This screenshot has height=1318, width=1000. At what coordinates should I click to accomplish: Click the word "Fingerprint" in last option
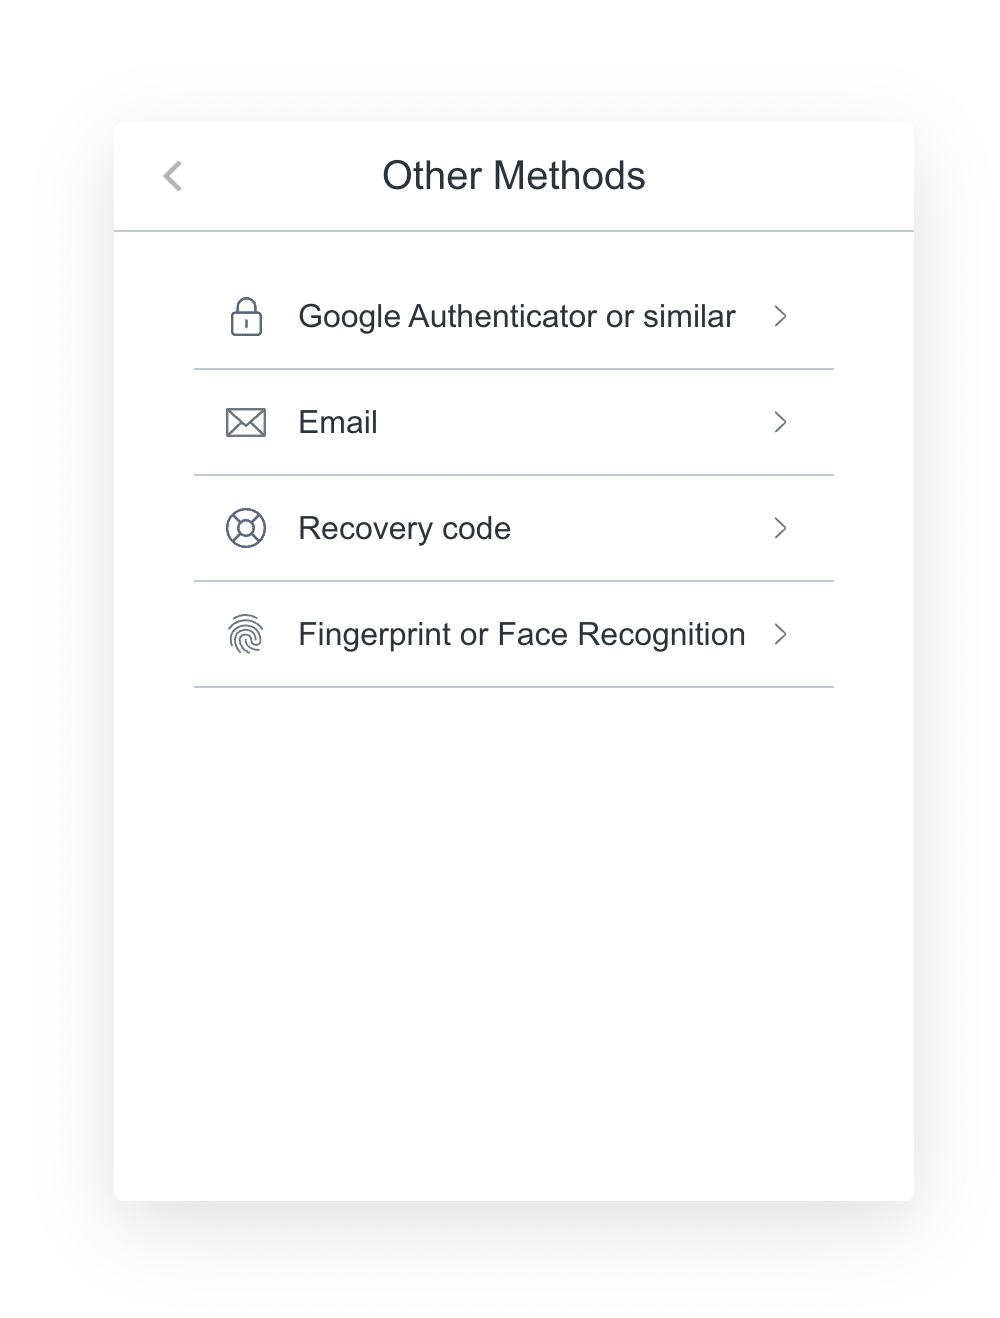tap(374, 634)
